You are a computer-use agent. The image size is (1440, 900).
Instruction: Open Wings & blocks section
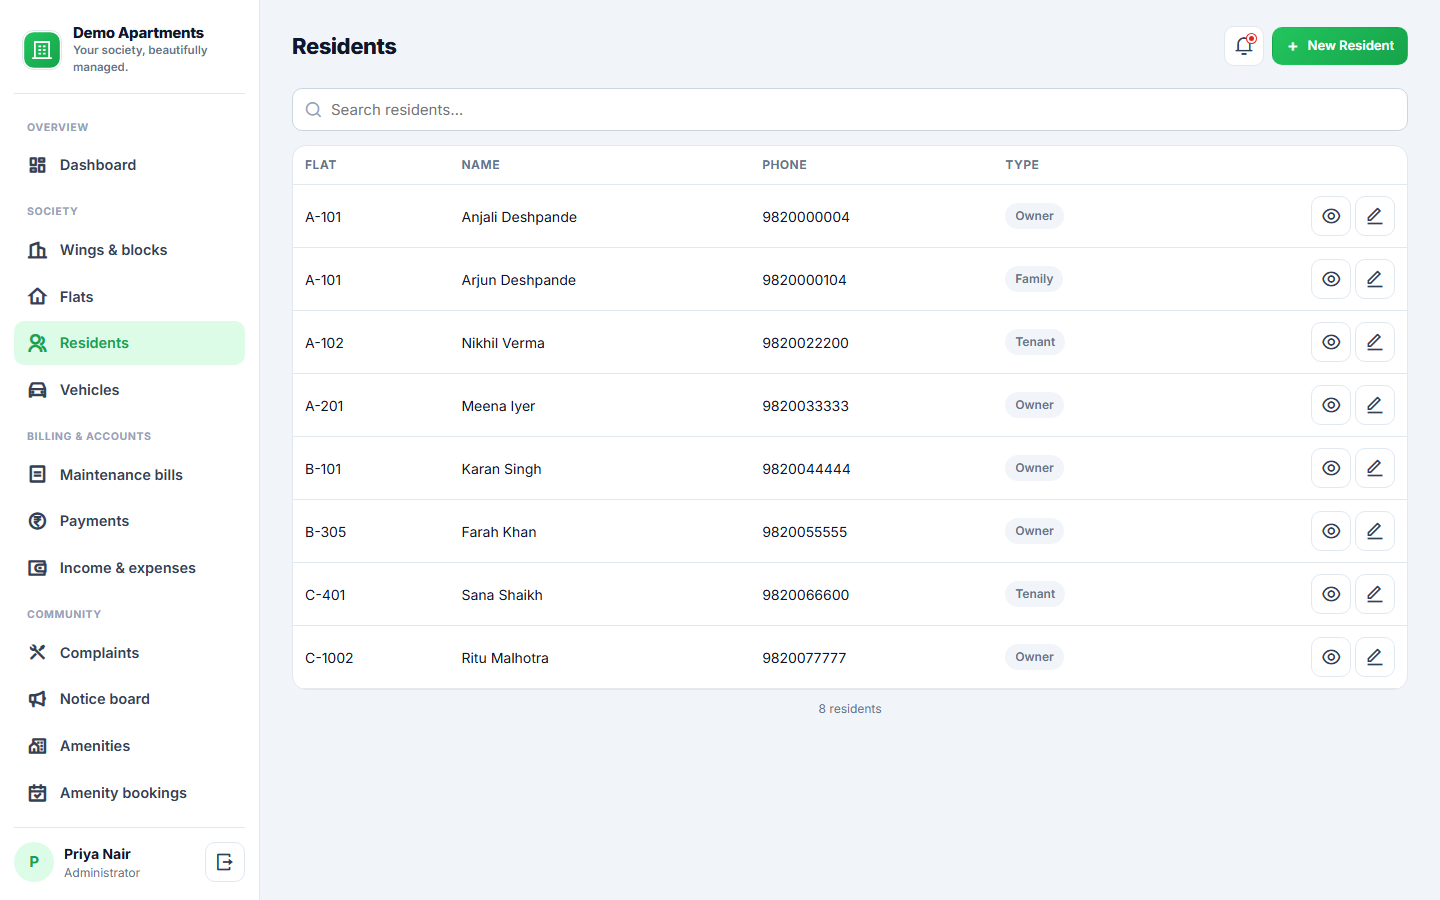129,250
